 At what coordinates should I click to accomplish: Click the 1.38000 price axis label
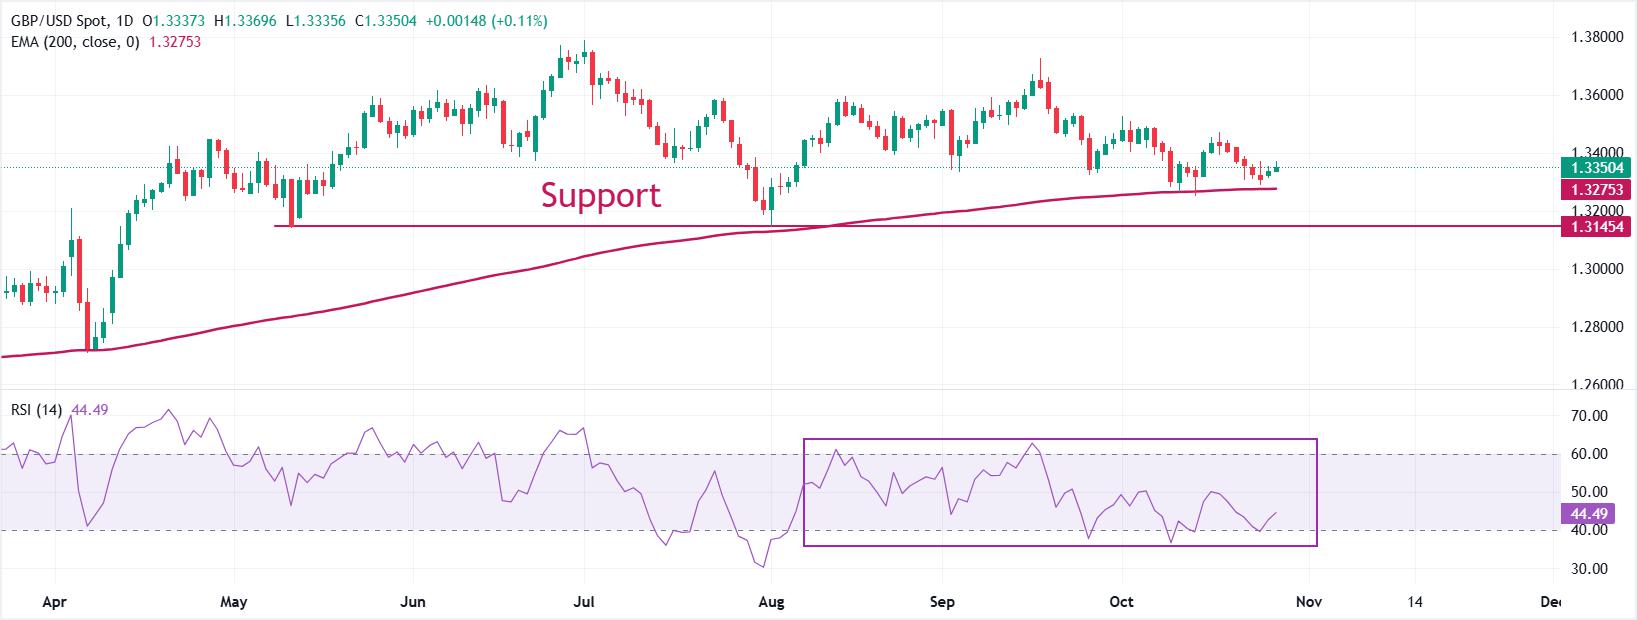1598,37
